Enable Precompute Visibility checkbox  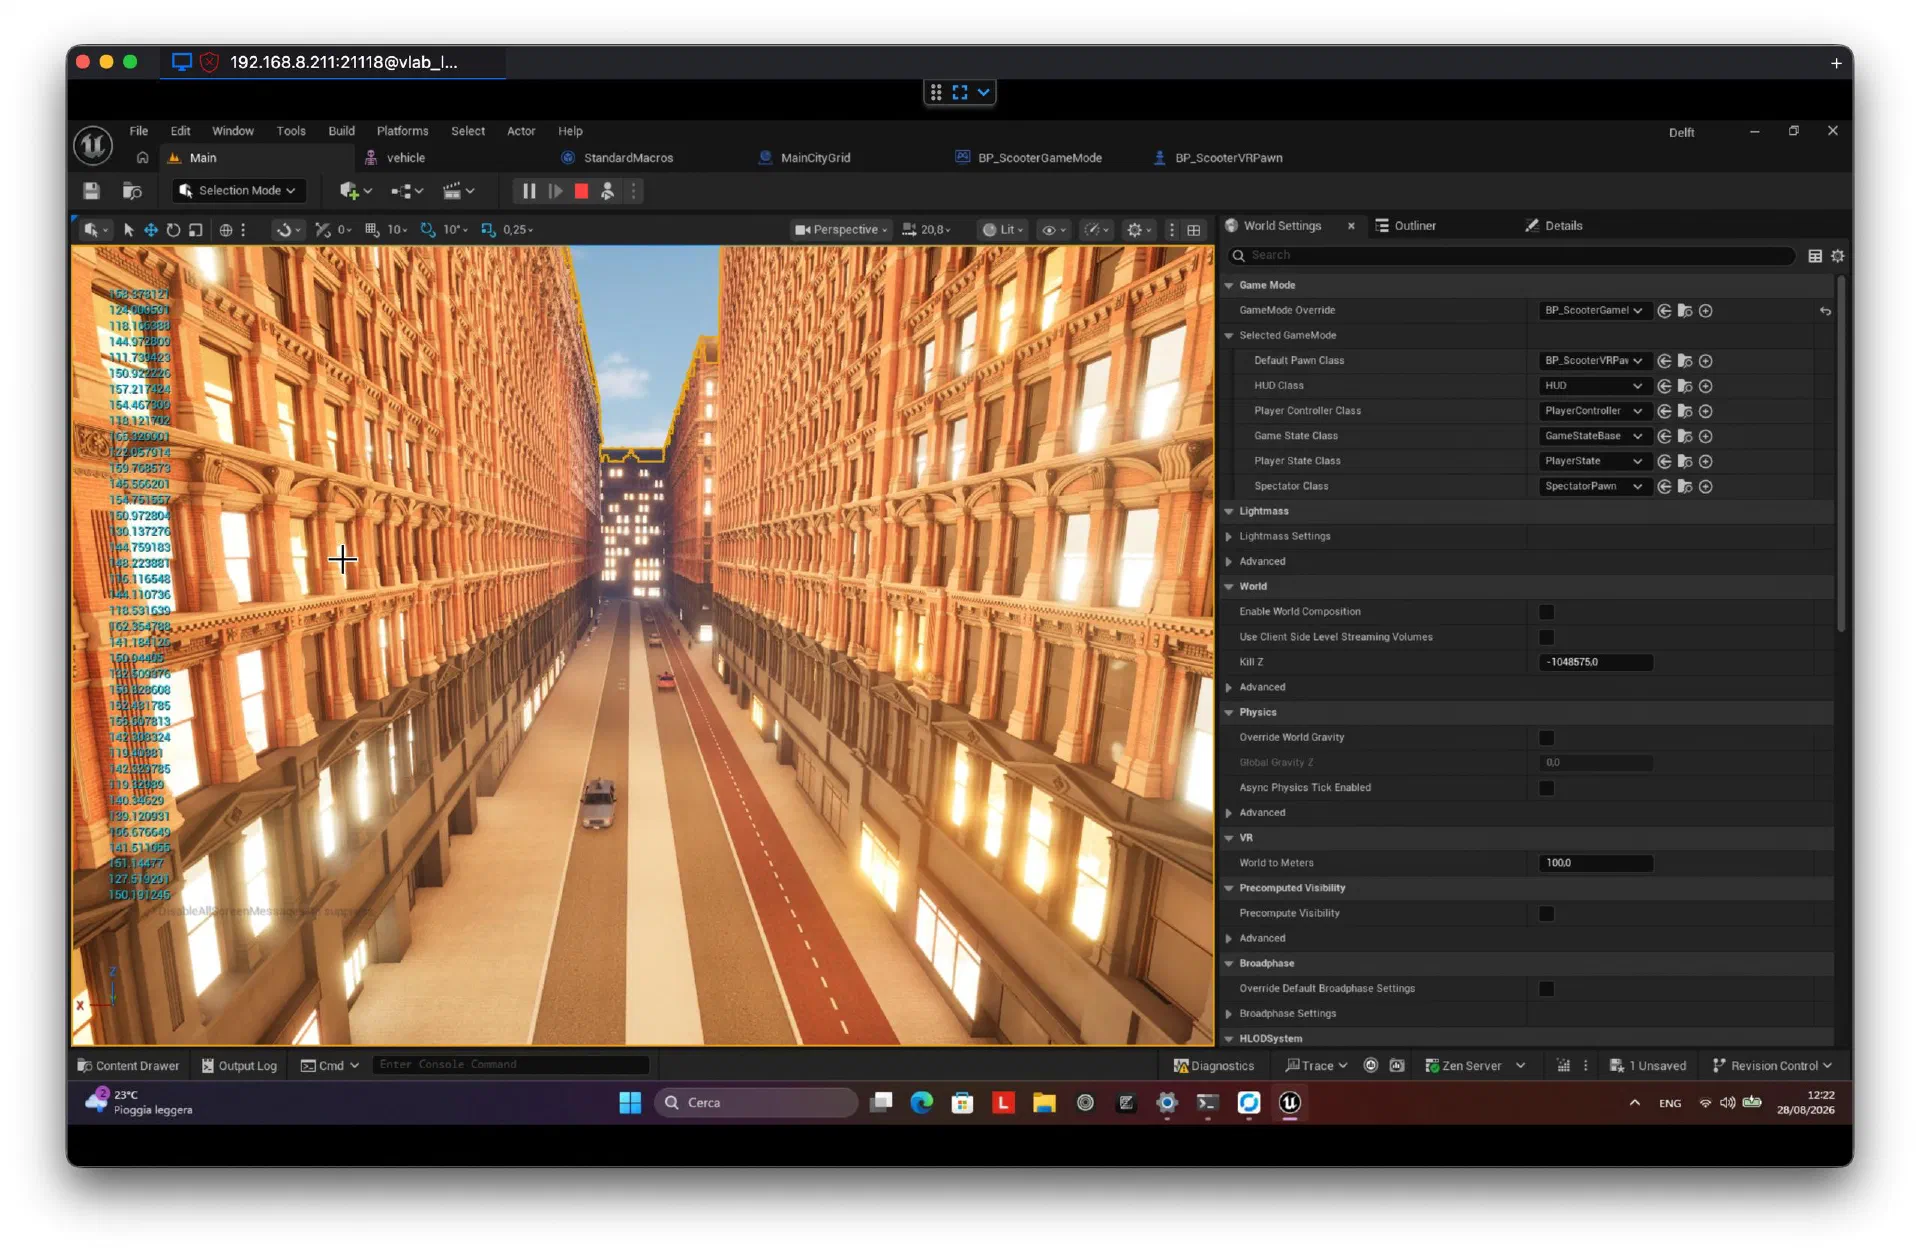click(x=1547, y=914)
